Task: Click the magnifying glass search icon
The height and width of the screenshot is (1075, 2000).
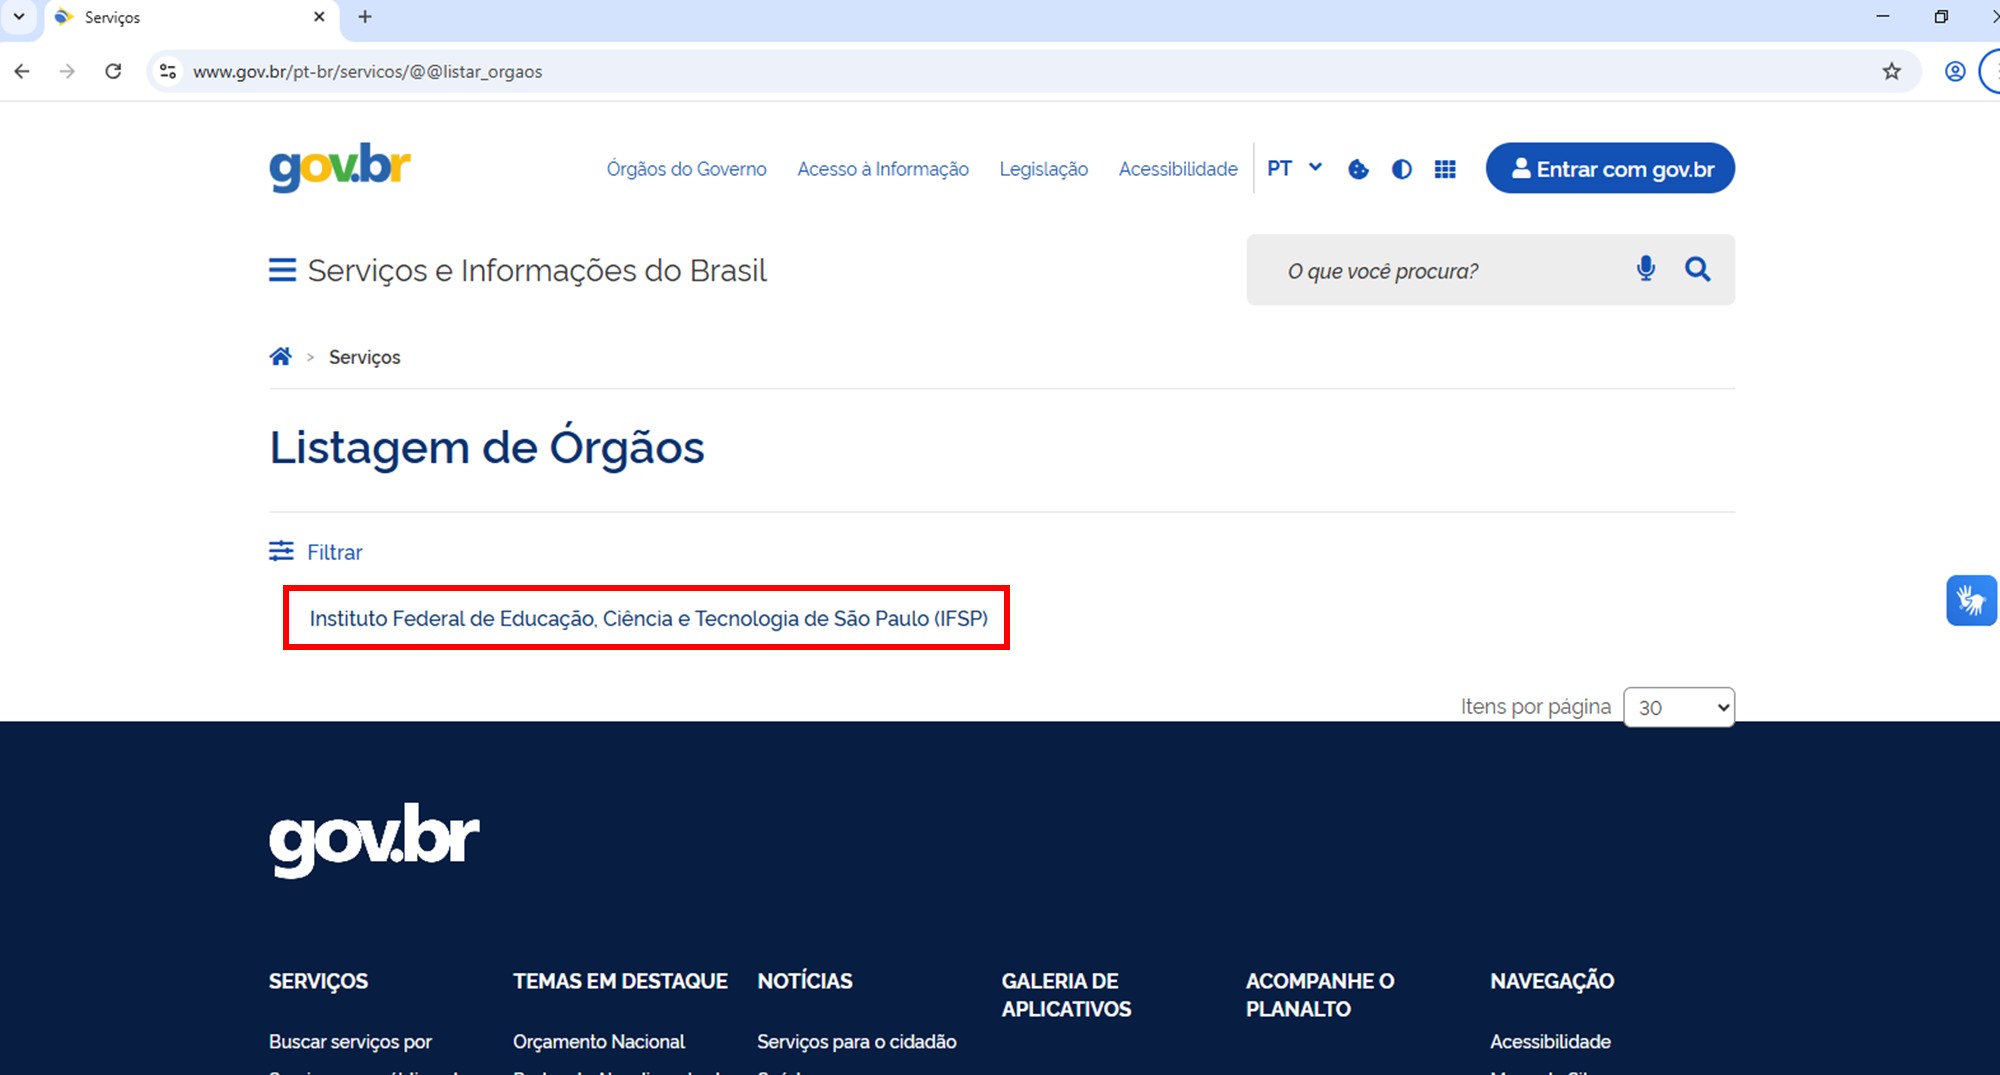Action: pyautogui.click(x=1697, y=269)
